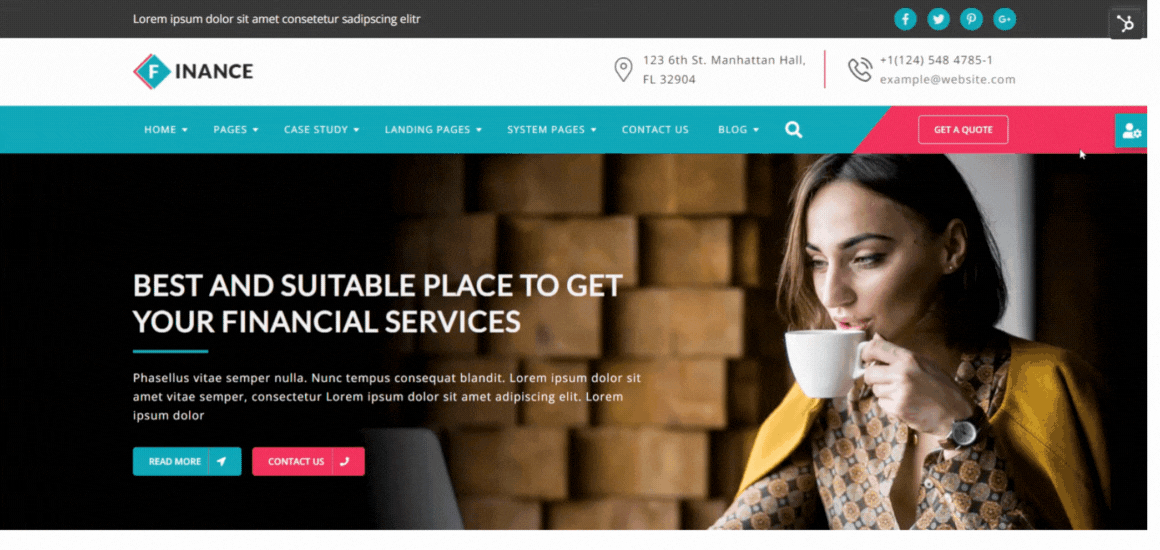This screenshot has height=550, width=1160.
Task: Select the Contact Us menu item
Action: tap(655, 130)
